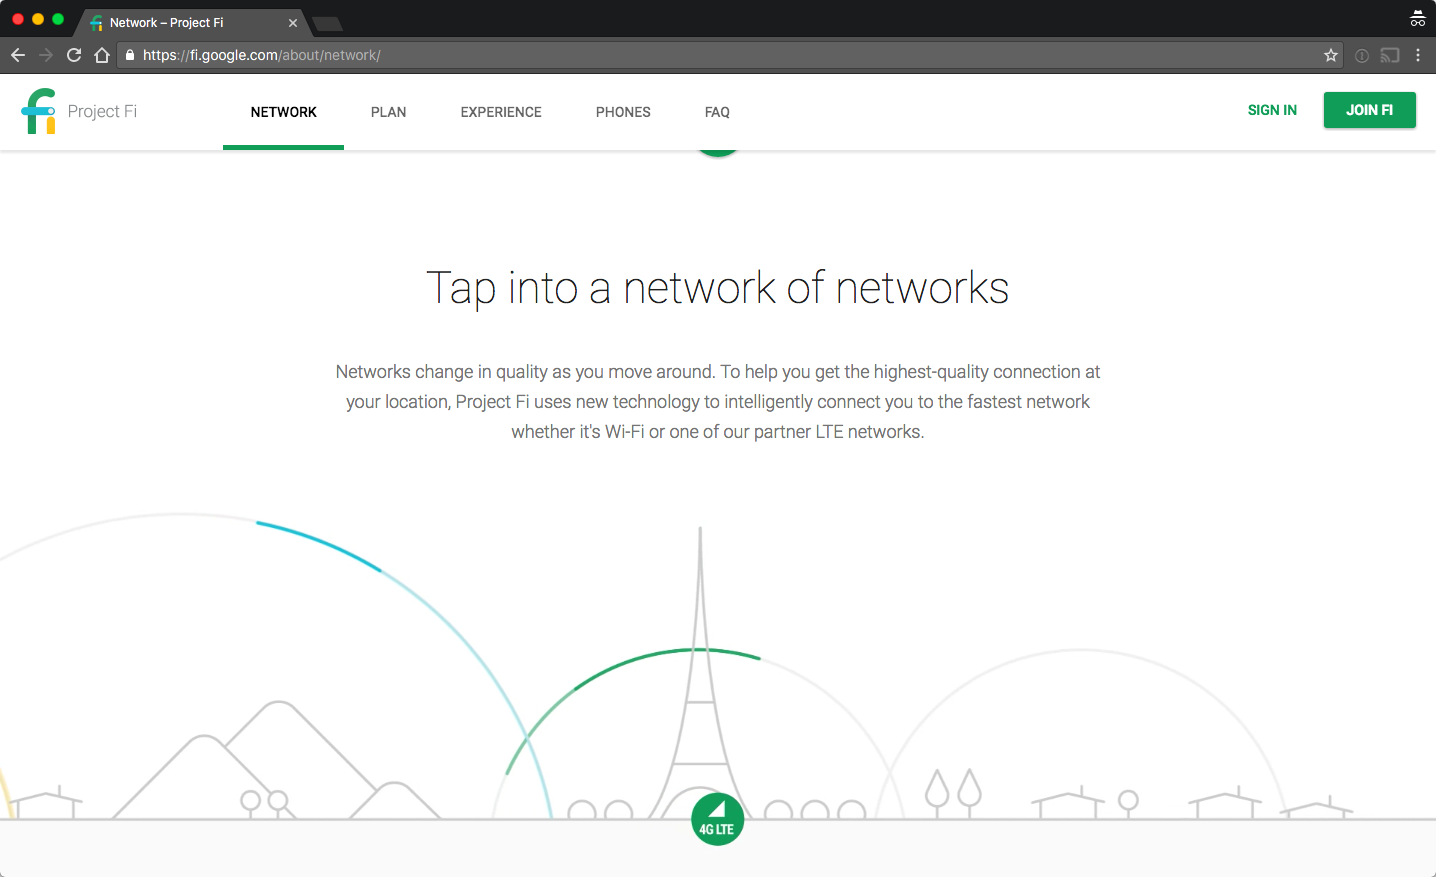The height and width of the screenshot is (877, 1436).
Task: Click the SIGN IN link
Action: [x=1272, y=110]
